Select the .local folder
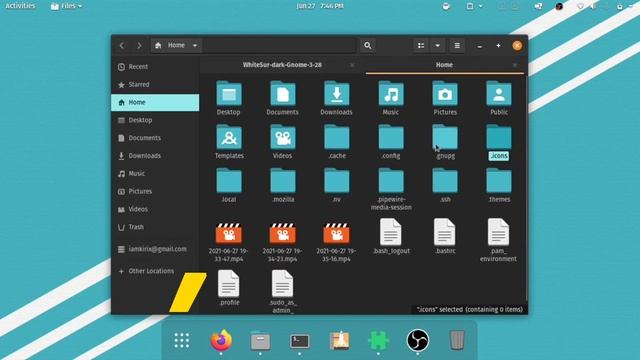The image size is (640, 360). (x=229, y=181)
